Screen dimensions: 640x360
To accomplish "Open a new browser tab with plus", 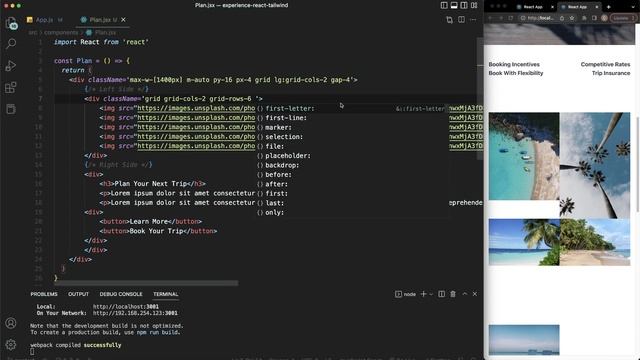I will [x=608, y=7].
